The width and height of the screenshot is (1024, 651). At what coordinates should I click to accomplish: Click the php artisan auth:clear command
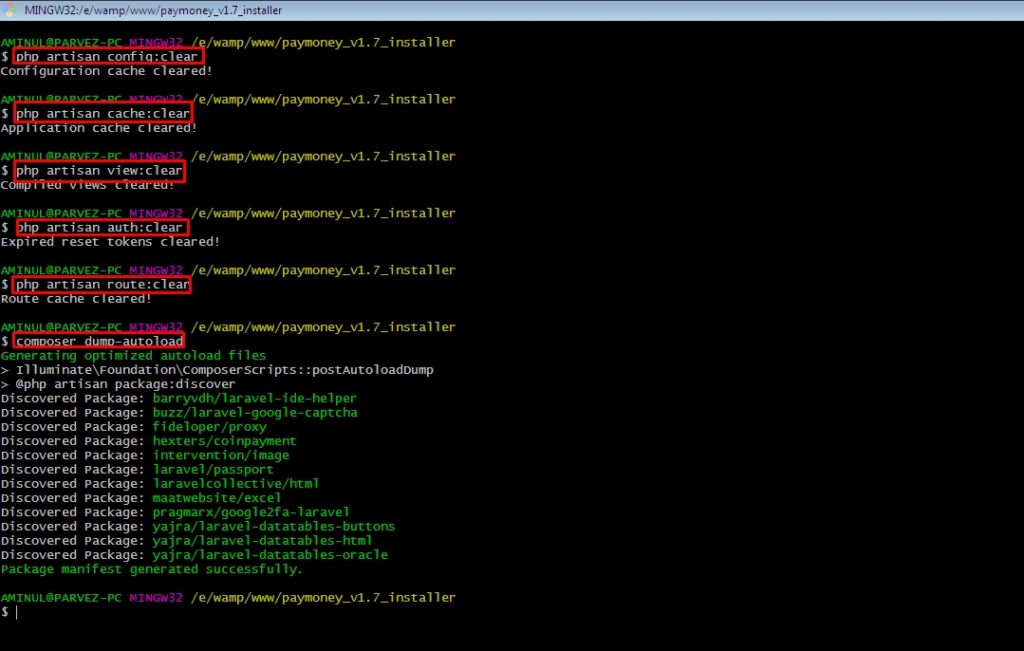tap(99, 227)
